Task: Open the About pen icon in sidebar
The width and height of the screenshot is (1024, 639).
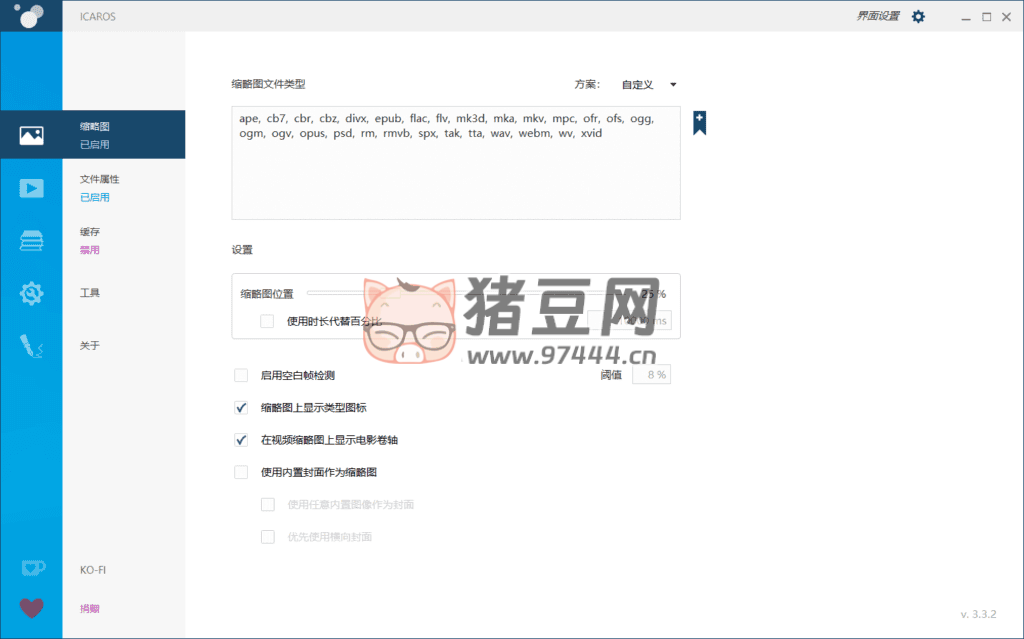Action: pos(31,346)
